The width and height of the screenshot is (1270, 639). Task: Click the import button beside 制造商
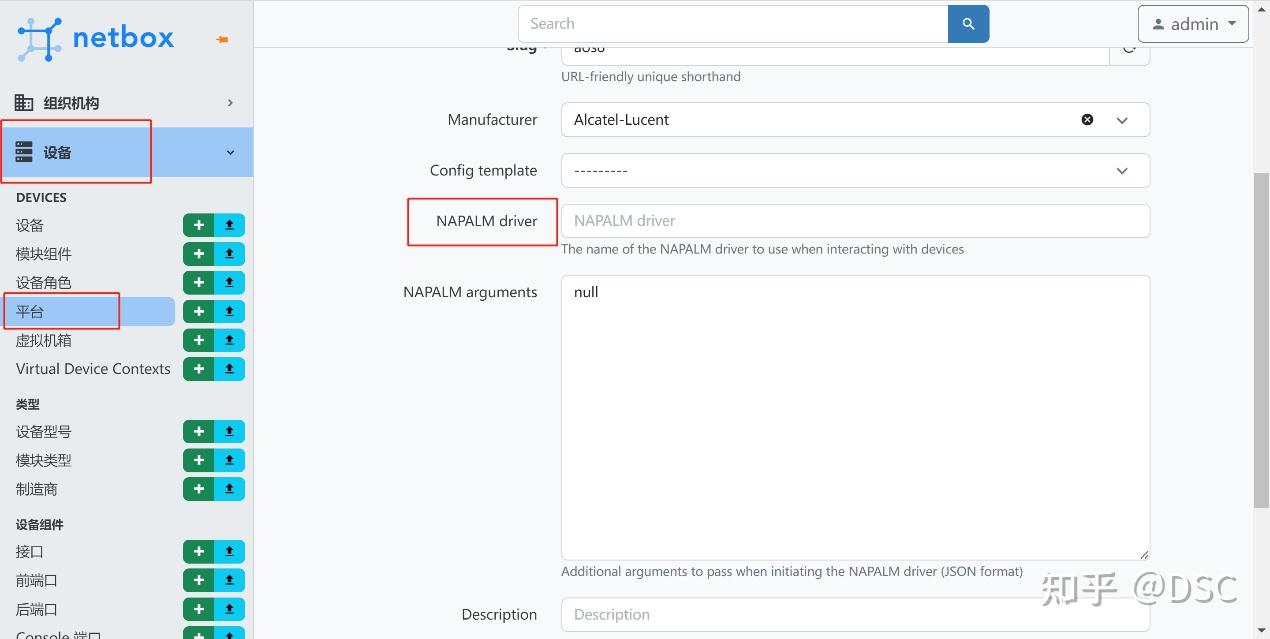tap(229, 489)
